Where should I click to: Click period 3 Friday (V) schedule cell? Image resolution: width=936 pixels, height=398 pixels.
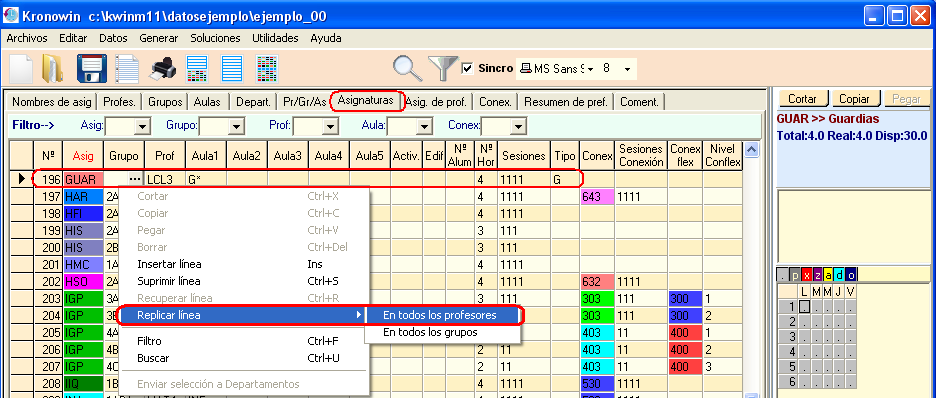[x=851, y=337]
